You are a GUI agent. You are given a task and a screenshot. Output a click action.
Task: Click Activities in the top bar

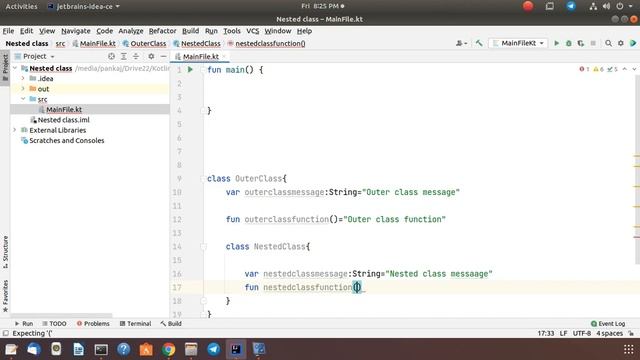pos(21,6)
